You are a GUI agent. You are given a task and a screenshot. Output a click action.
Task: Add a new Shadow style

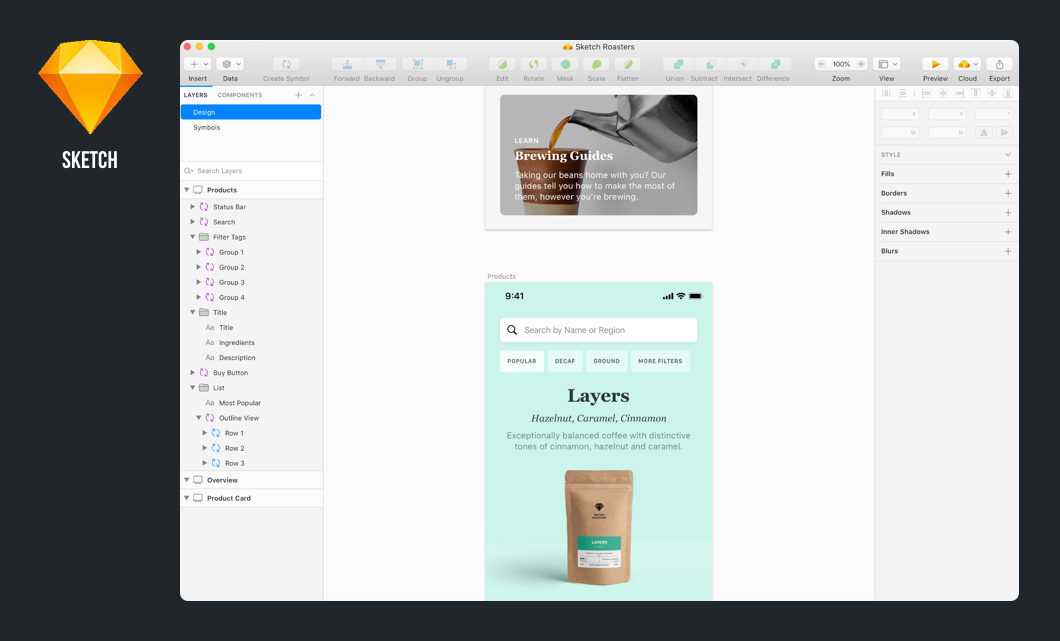(x=1008, y=212)
